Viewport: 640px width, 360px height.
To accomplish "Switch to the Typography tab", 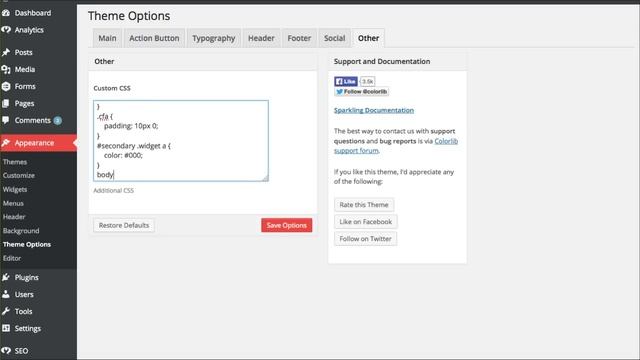I will pyautogui.click(x=214, y=38).
